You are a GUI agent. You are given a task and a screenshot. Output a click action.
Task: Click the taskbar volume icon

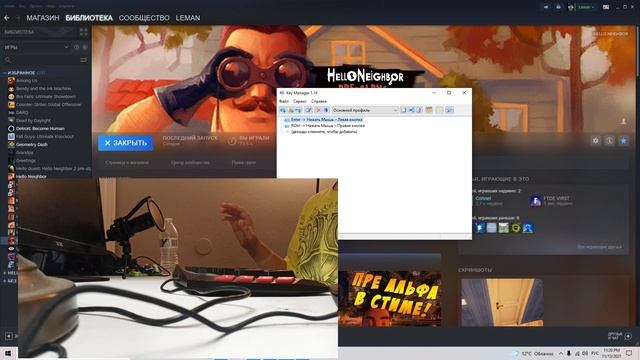[585, 353]
